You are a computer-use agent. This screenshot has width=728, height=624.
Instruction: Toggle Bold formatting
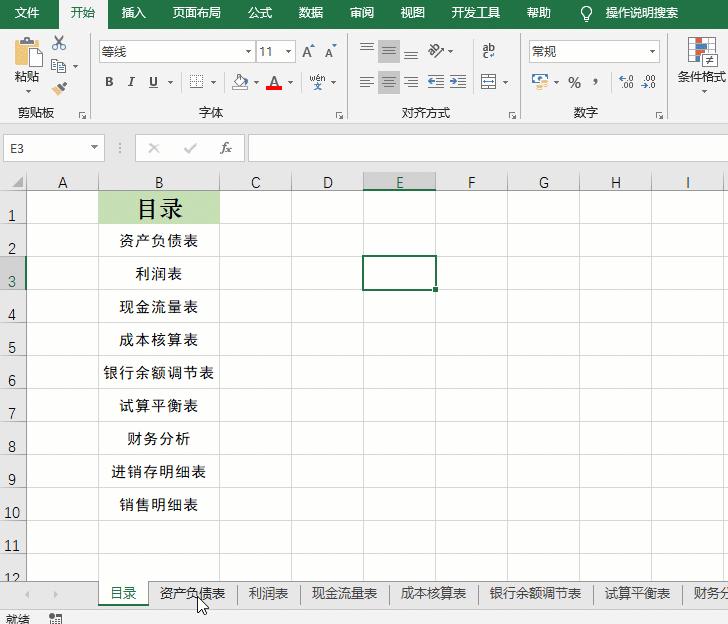(x=109, y=82)
